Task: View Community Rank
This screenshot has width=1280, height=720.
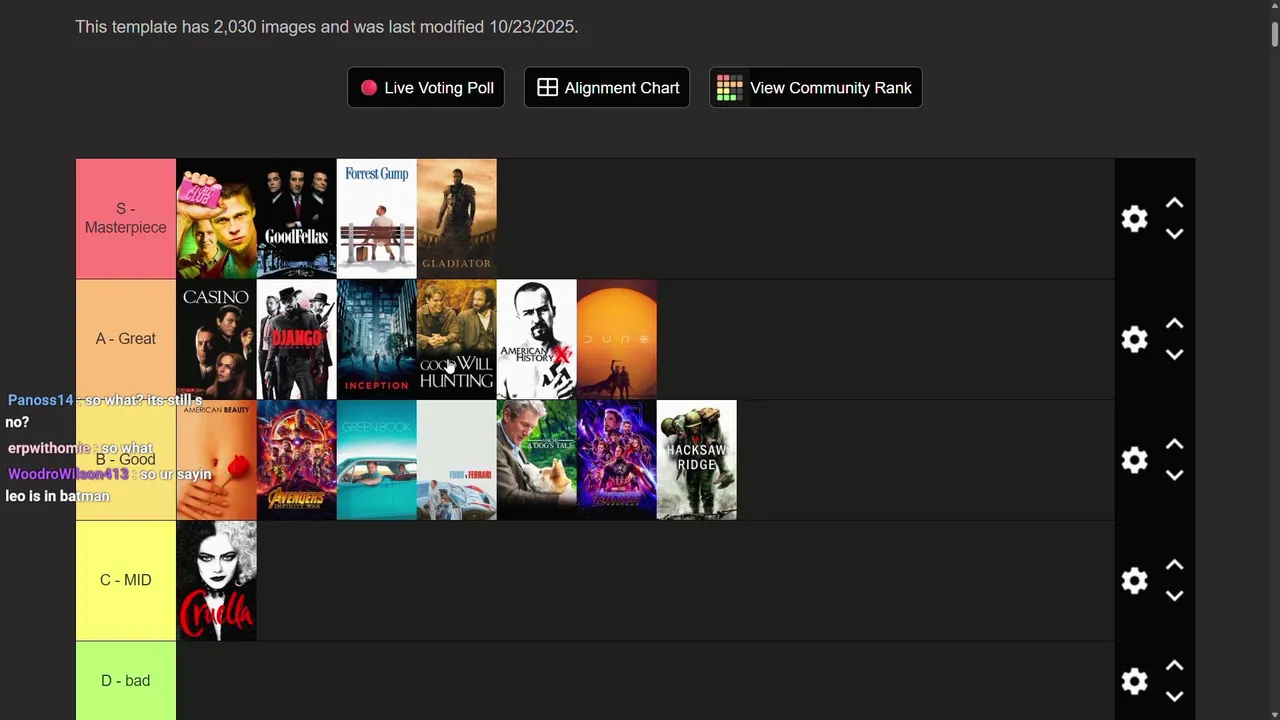Action: click(x=816, y=88)
